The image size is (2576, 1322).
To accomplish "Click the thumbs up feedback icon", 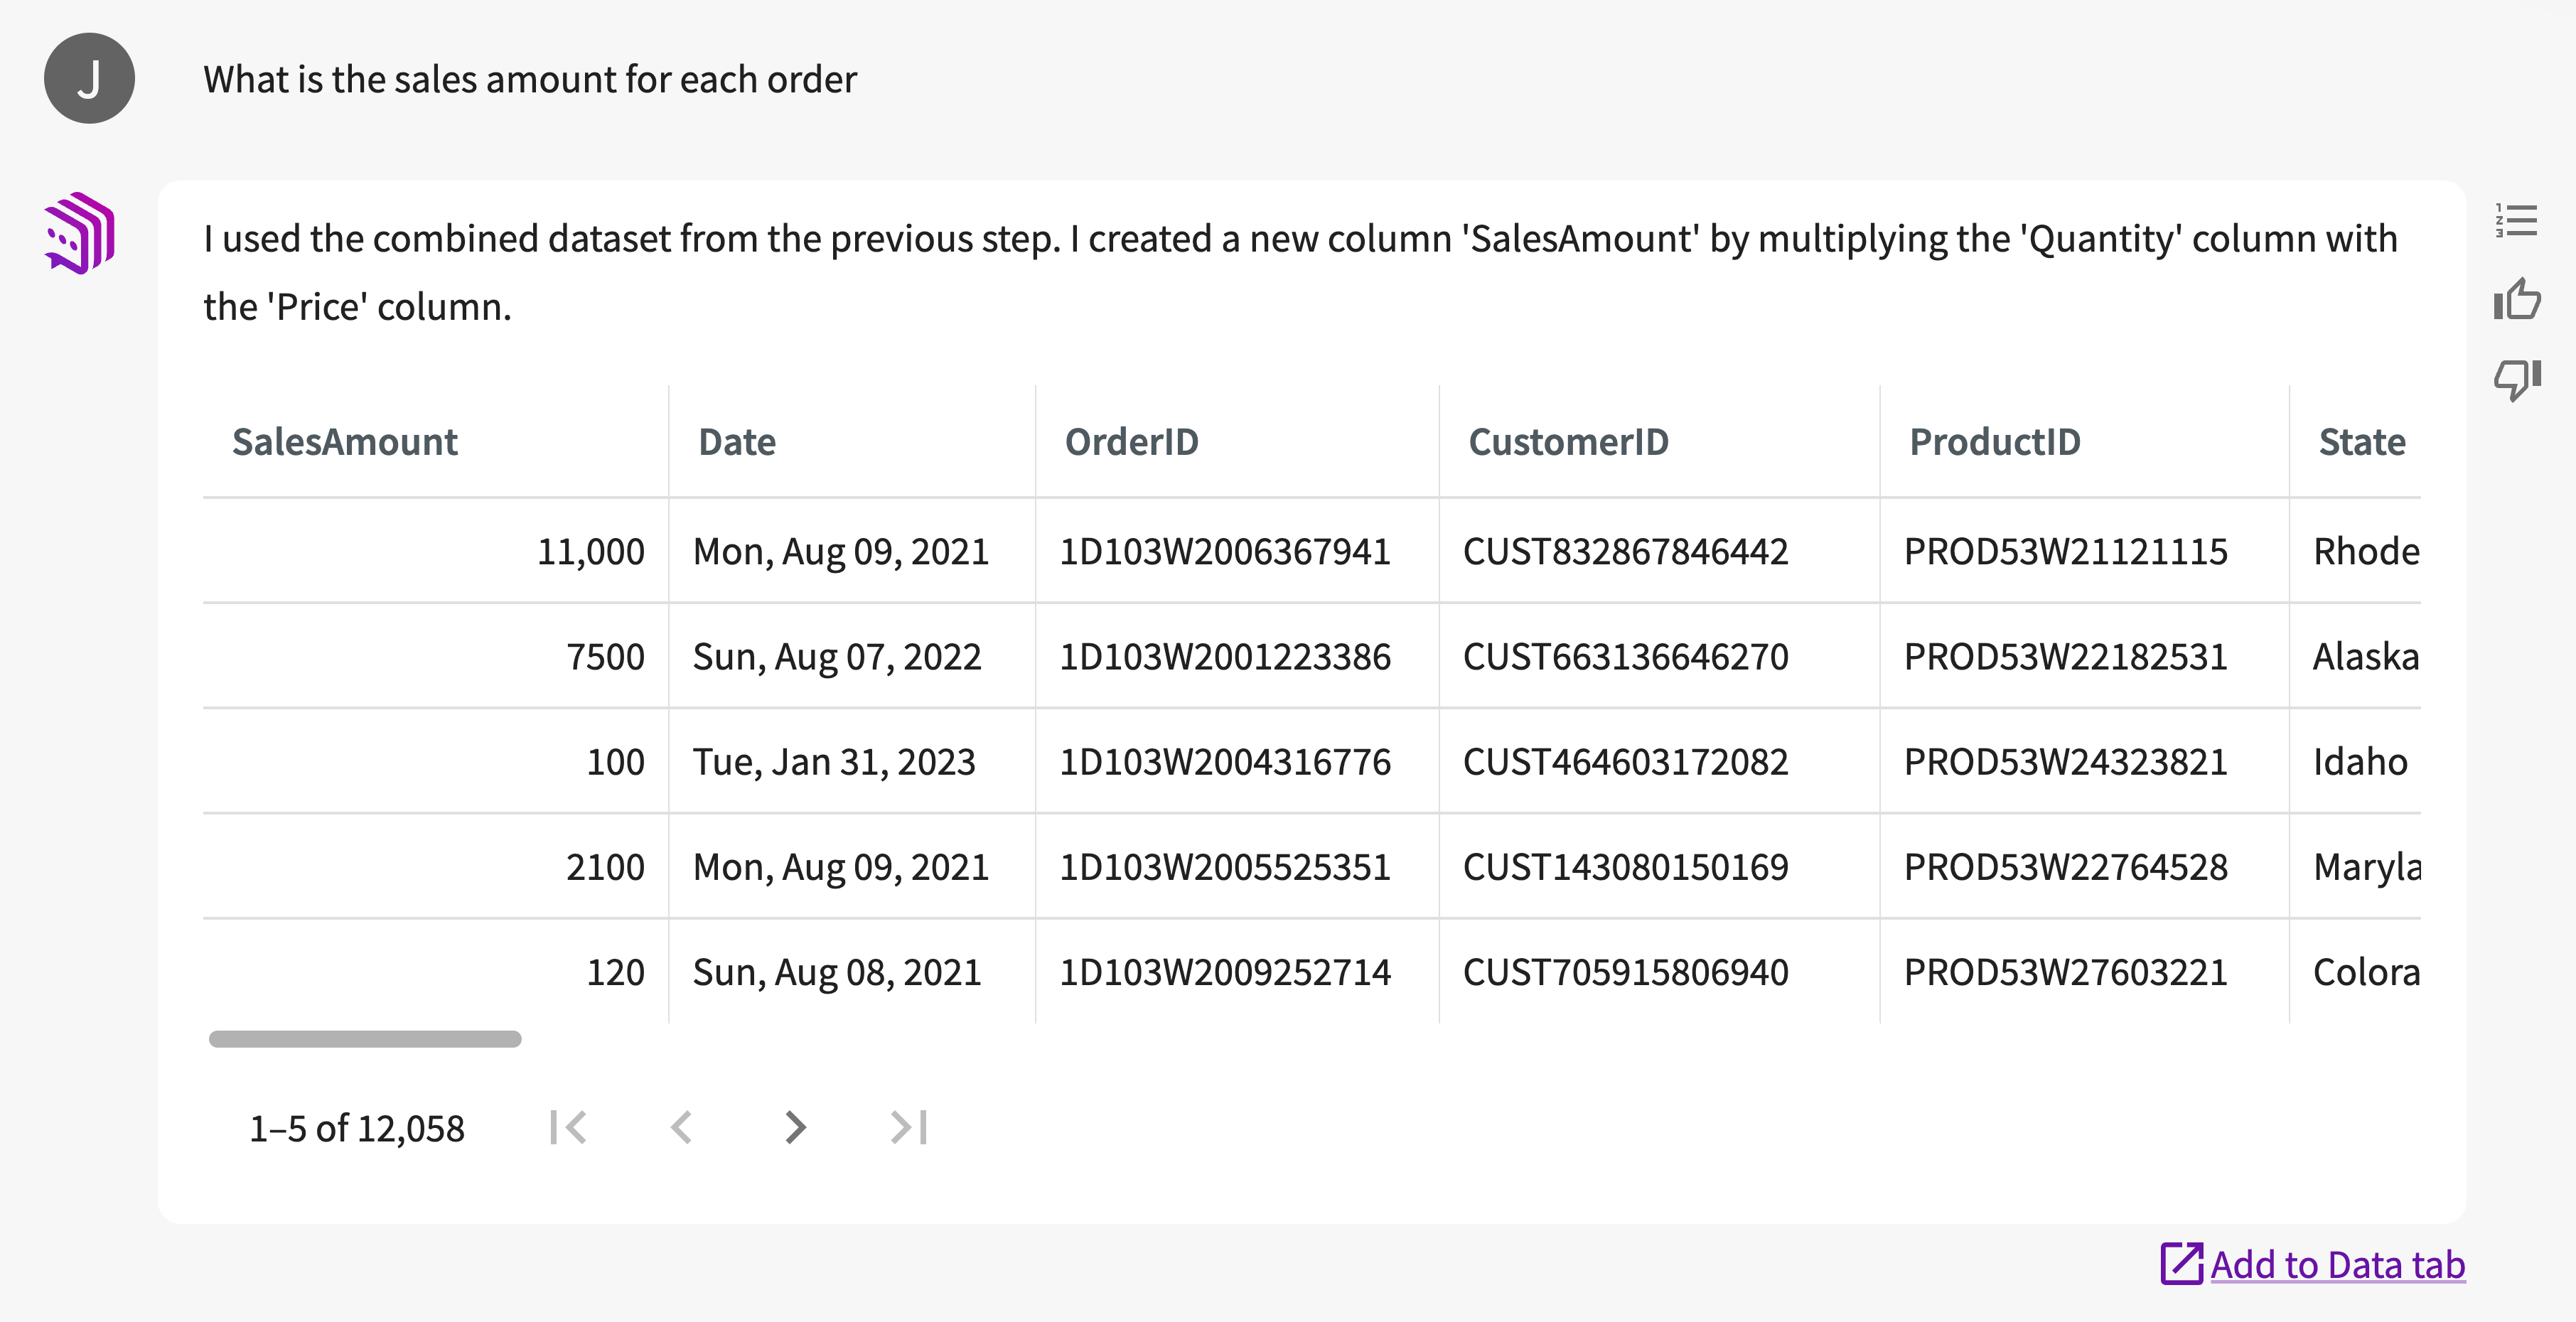I will tap(2516, 299).
